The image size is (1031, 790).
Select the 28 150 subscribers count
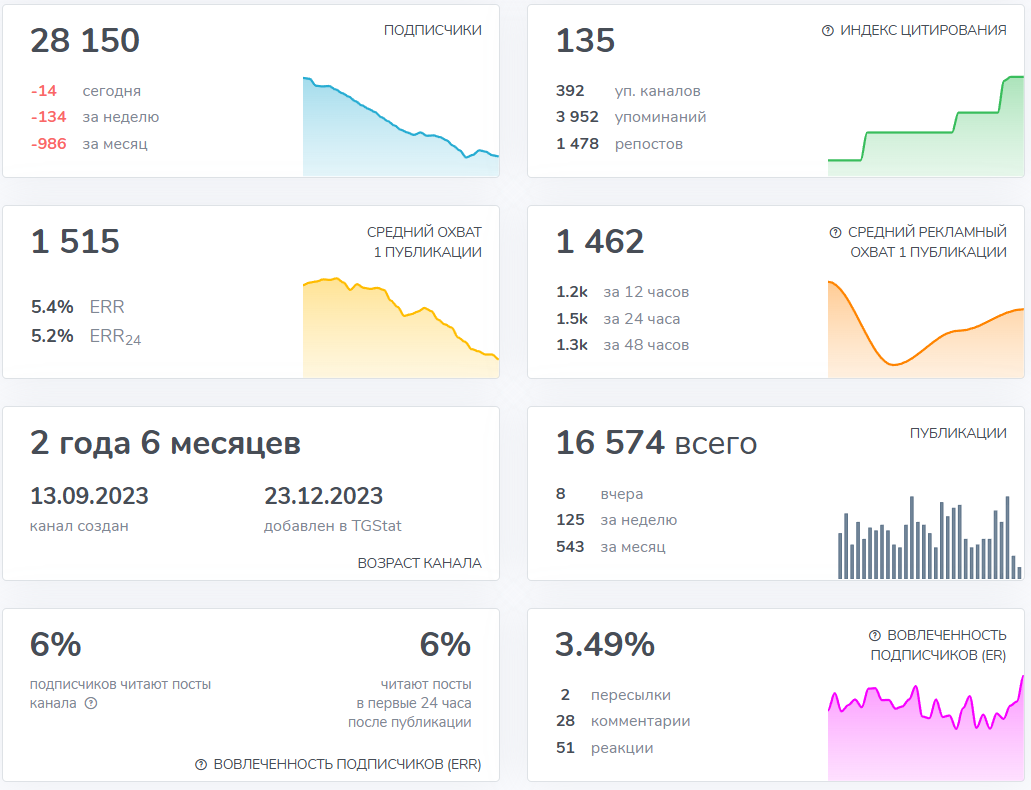tap(85, 41)
